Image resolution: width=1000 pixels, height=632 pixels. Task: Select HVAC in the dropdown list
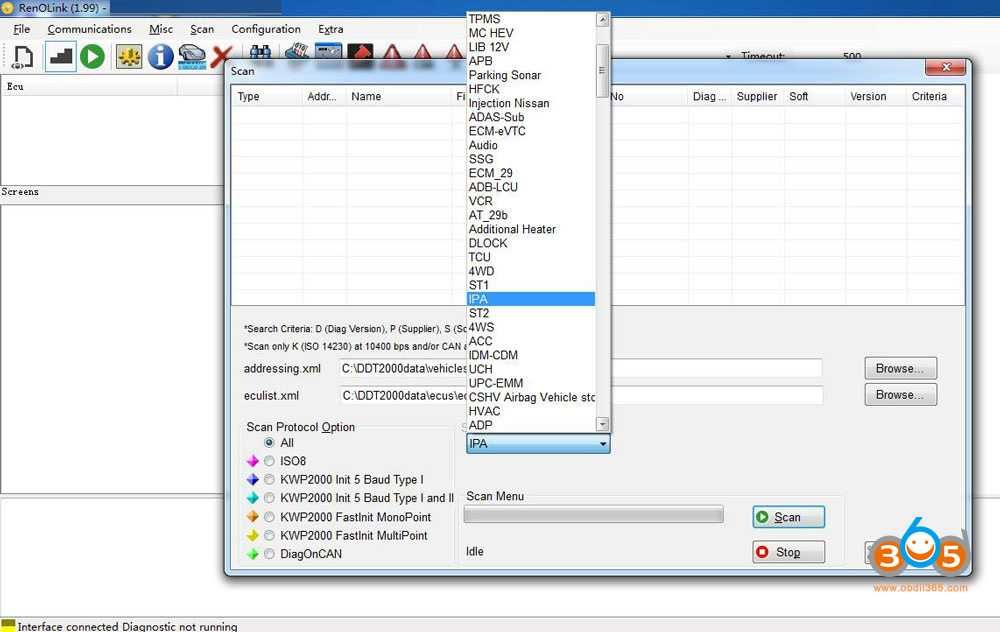click(531, 411)
